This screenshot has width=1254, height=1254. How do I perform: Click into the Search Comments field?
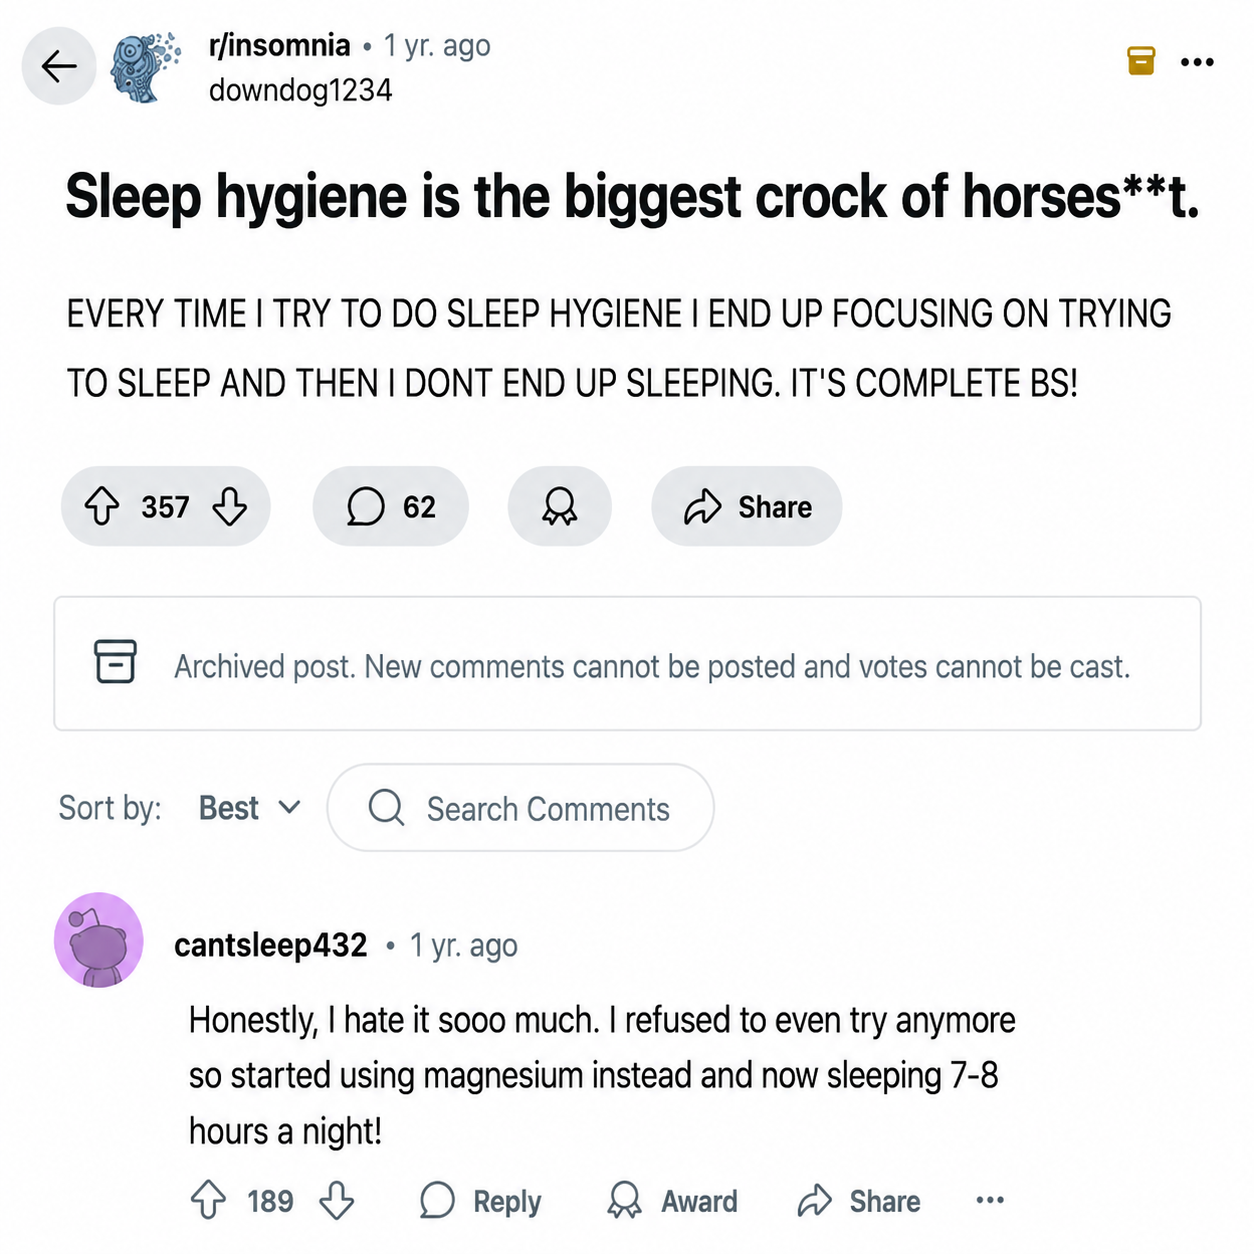pos(520,808)
